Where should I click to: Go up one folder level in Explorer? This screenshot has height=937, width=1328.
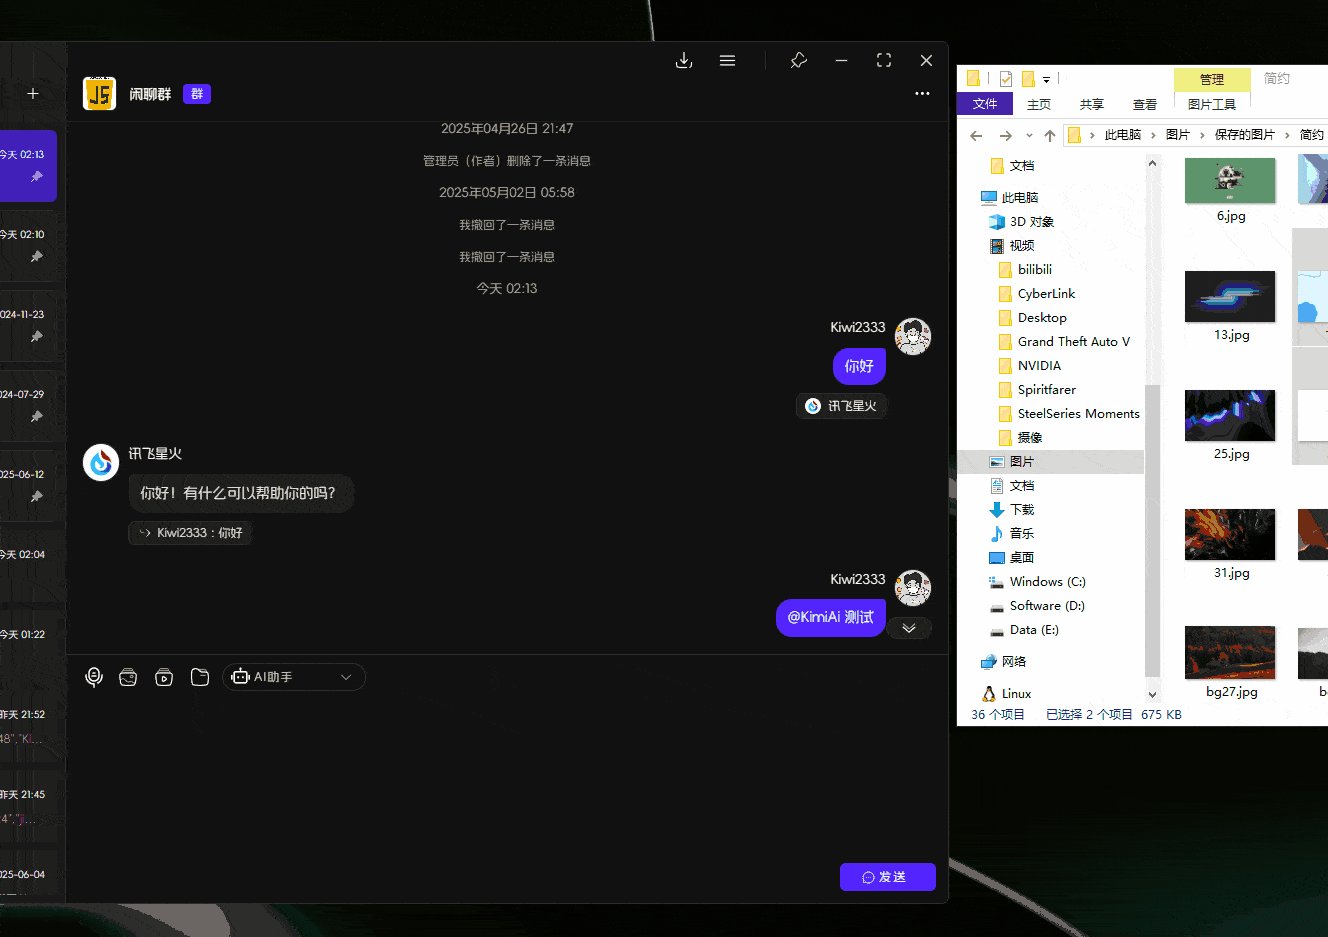[x=1049, y=135]
